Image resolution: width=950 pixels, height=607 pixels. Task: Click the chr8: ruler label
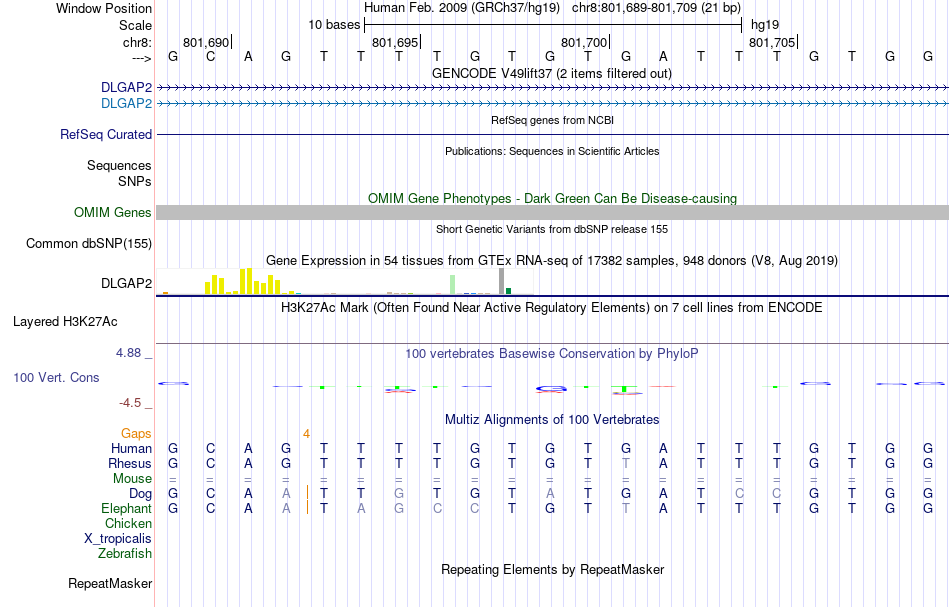point(137,42)
